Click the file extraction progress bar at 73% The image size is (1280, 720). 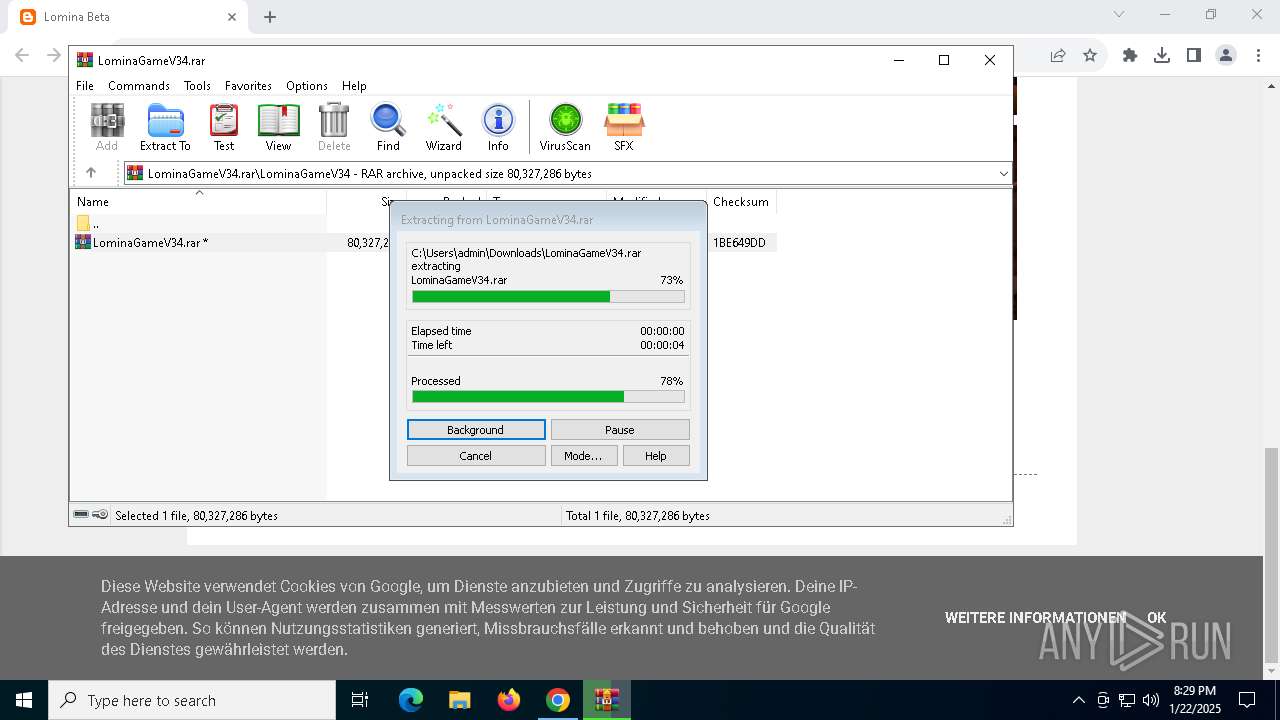coord(548,297)
